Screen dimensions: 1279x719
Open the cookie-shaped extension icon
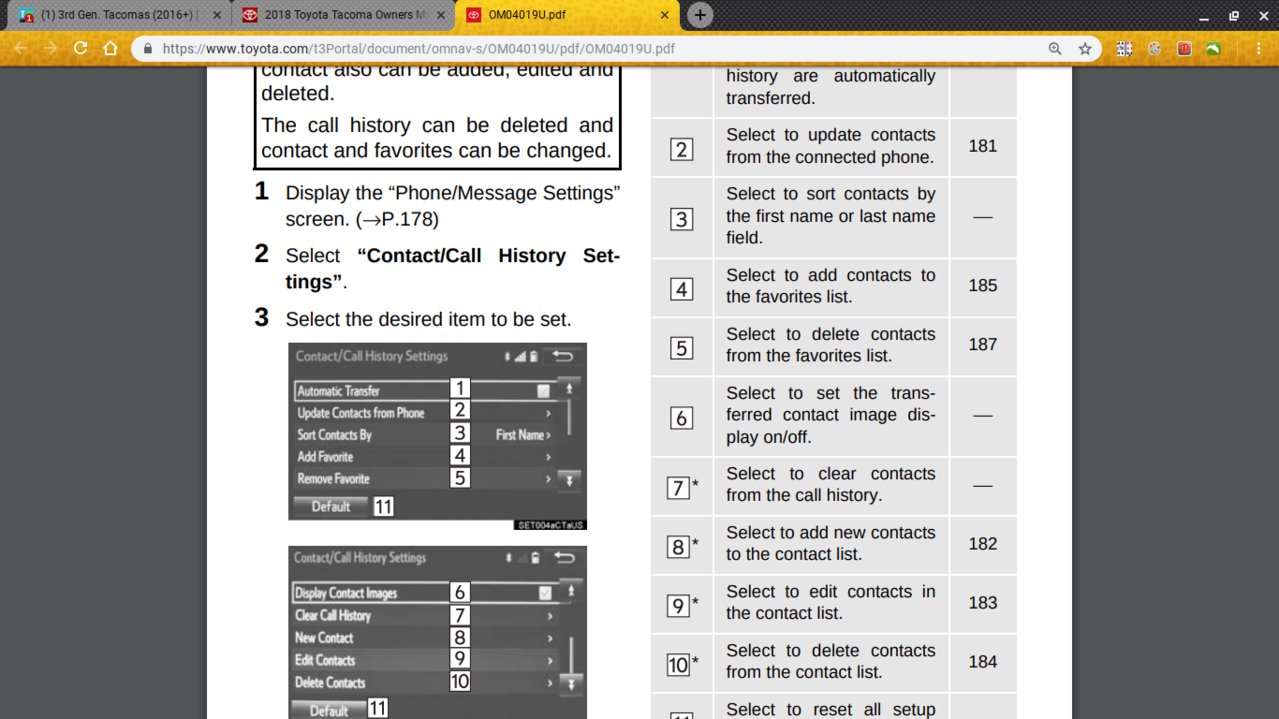click(x=1155, y=48)
